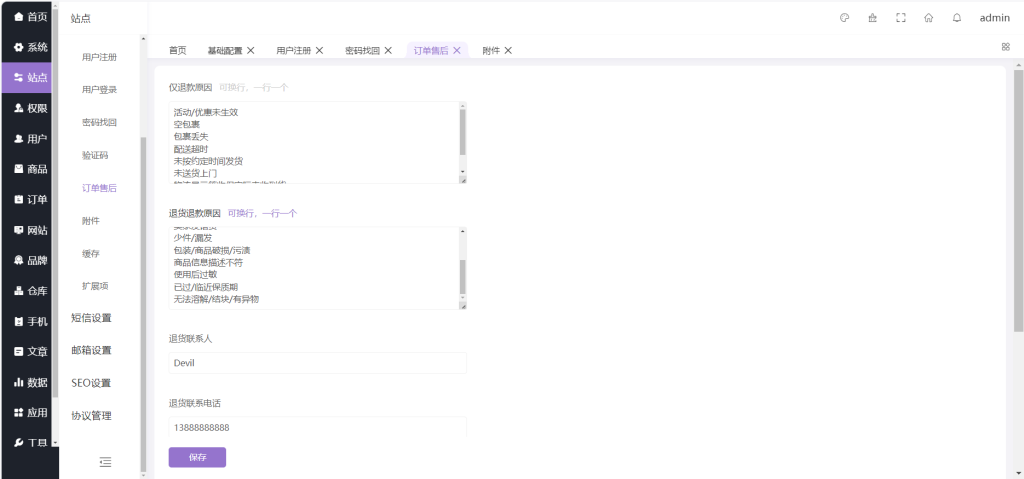Click the line 空包裹 in refund reasons
Screen dimensions: 1024x479
click(187, 125)
